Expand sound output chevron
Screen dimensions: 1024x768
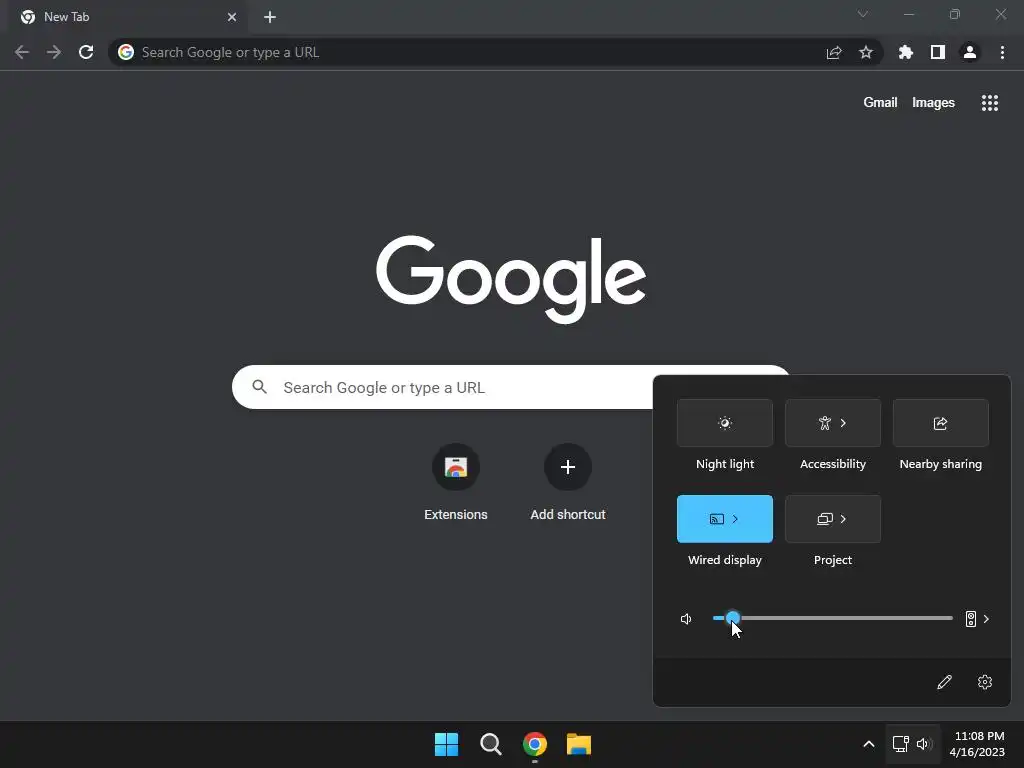point(986,618)
